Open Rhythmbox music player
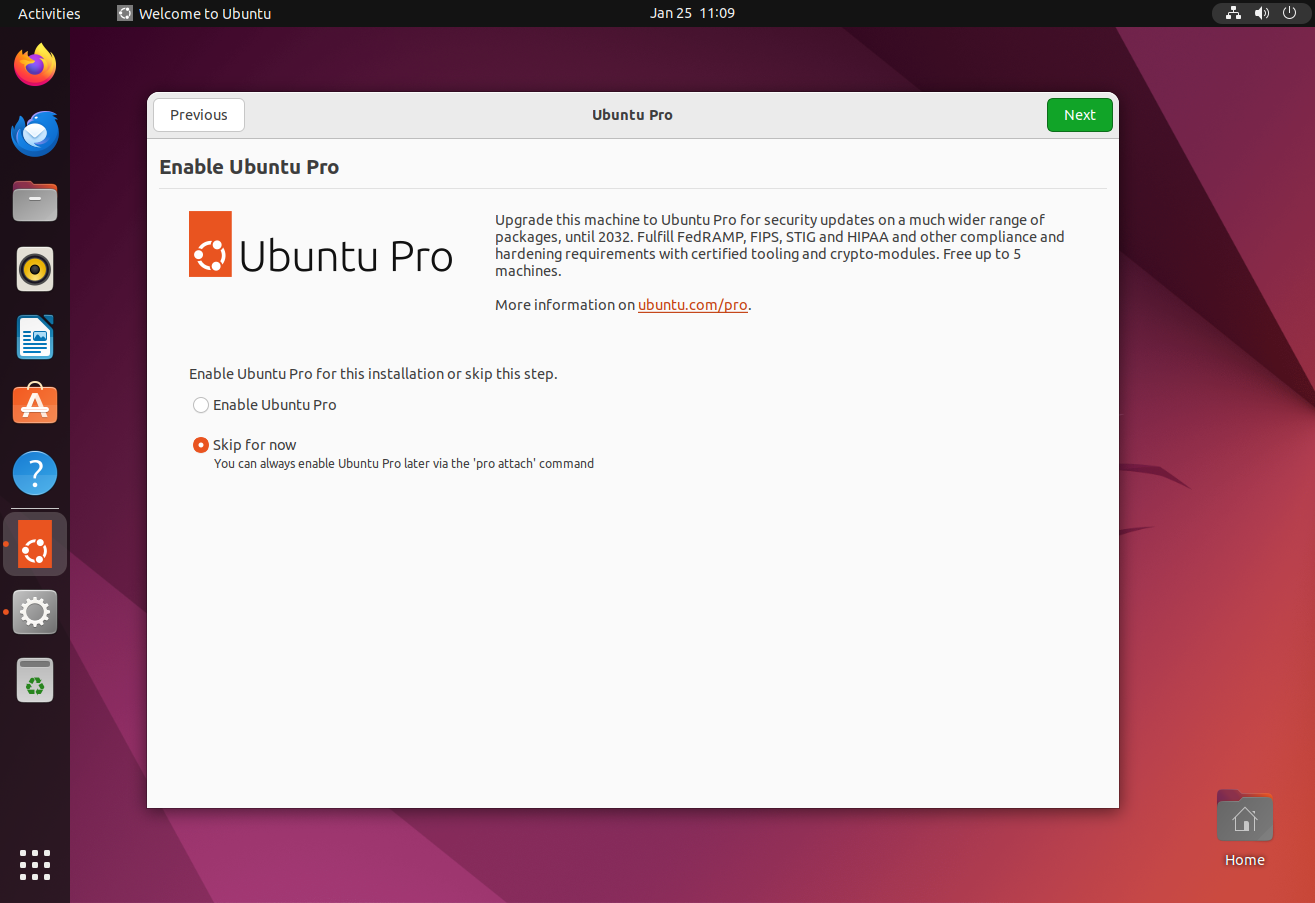The height and width of the screenshot is (903, 1315). [35, 269]
